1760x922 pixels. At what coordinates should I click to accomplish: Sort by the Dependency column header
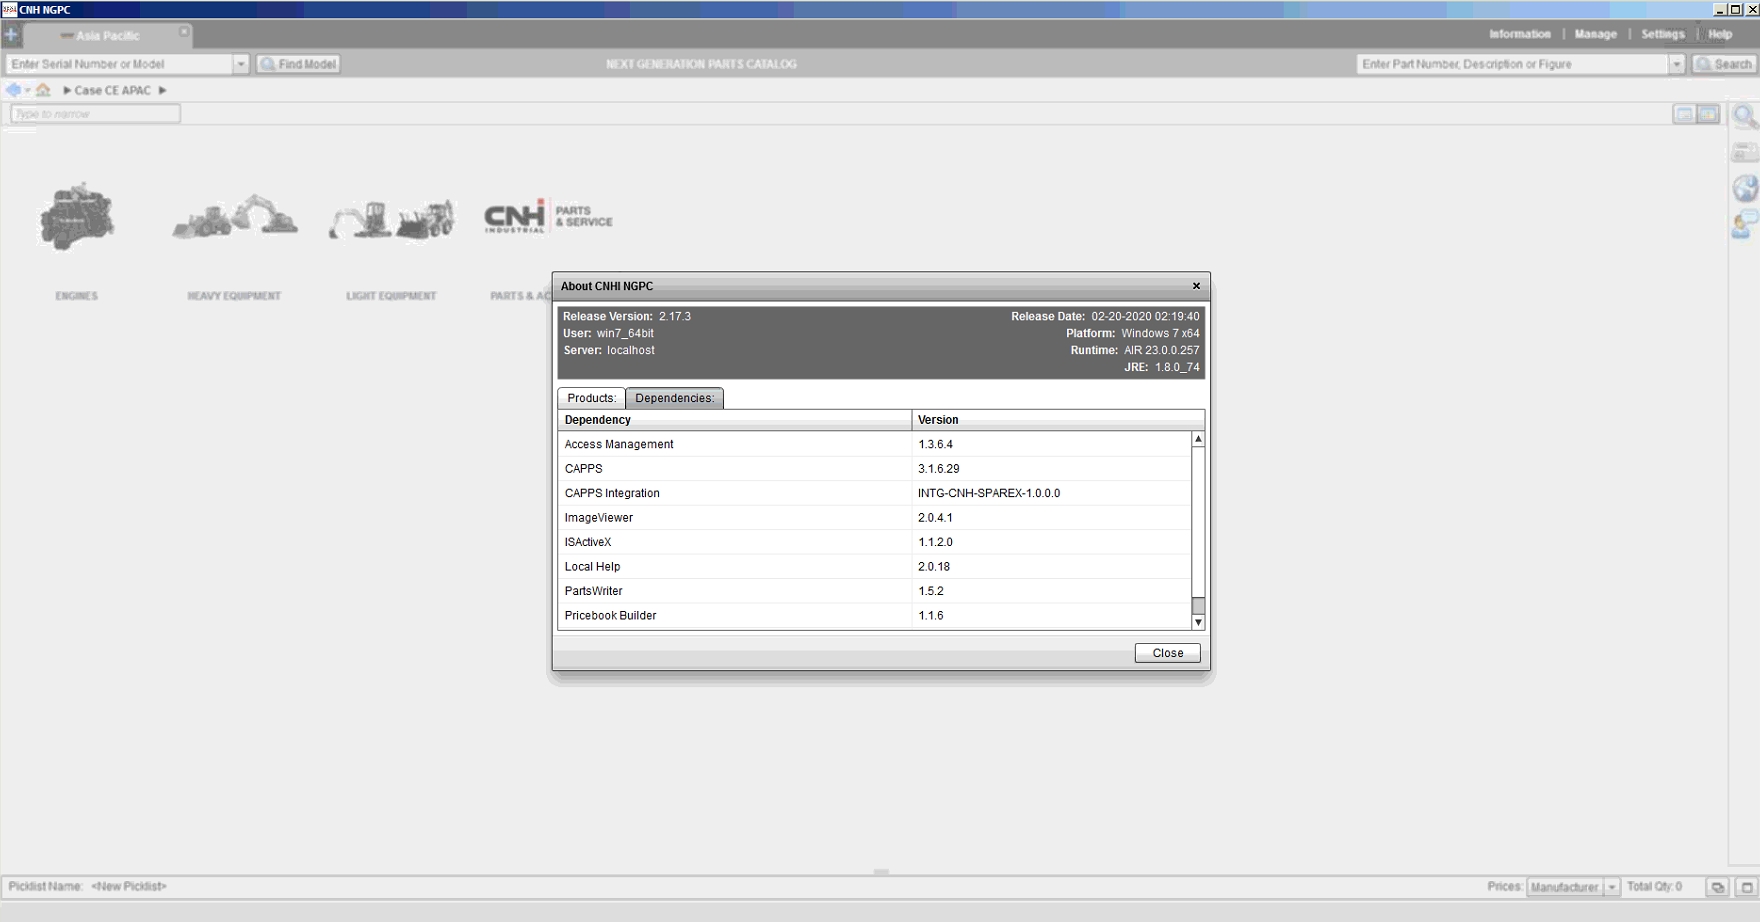734,420
